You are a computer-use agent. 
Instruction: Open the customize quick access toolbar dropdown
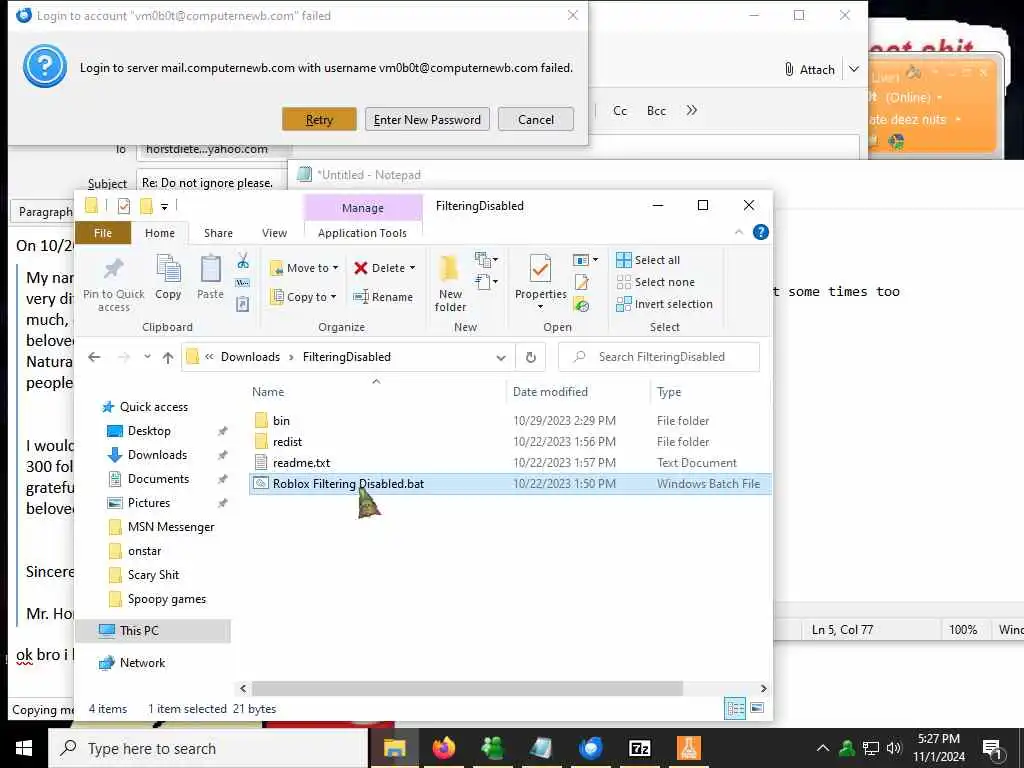click(165, 207)
